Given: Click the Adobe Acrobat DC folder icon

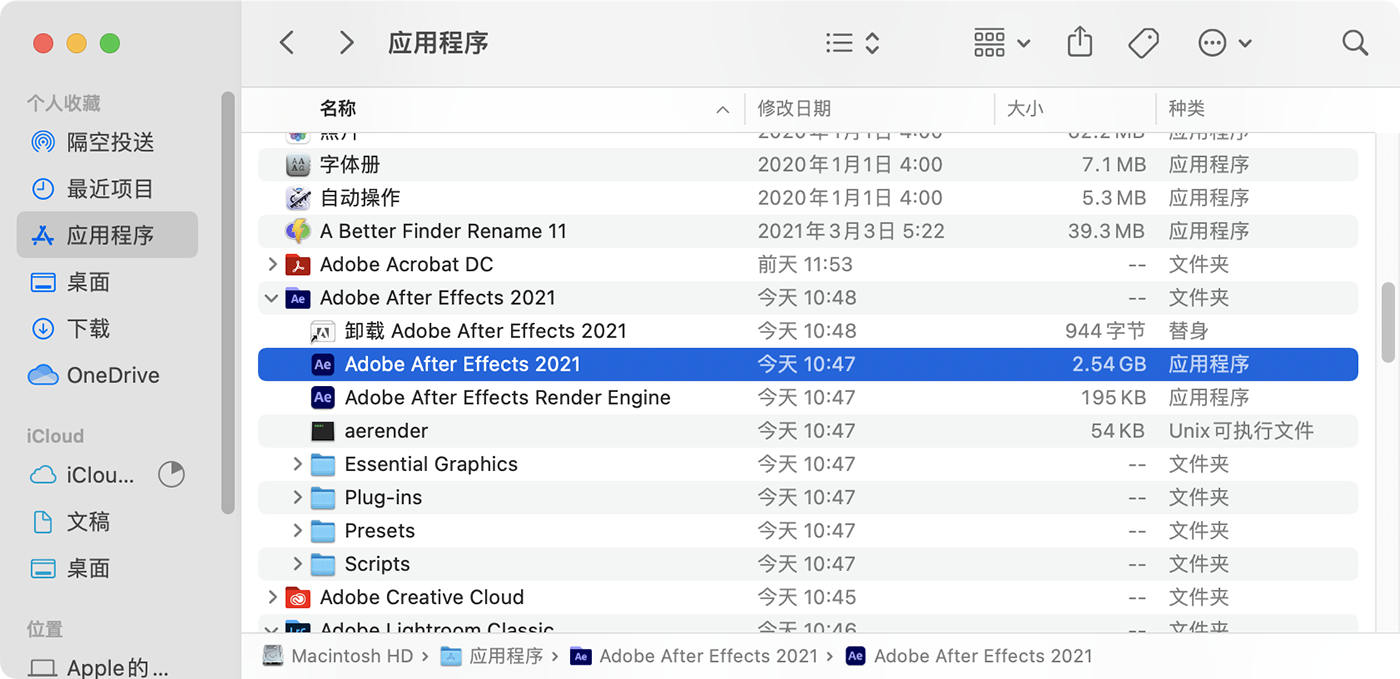Looking at the screenshot, I should [x=298, y=264].
